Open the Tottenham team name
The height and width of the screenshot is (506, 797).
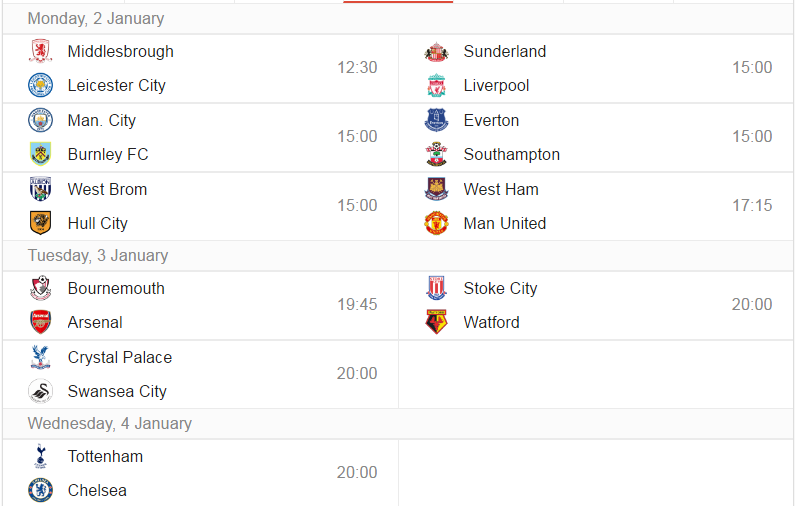(x=105, y=457)
